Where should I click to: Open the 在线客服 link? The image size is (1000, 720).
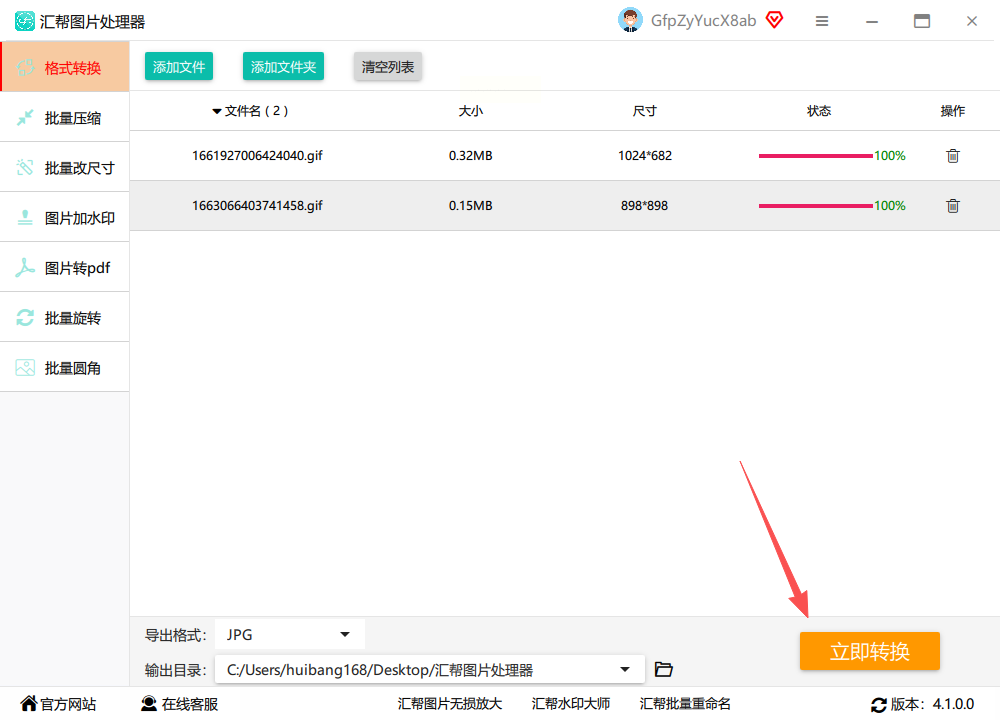pyautogui.click(x=180, y=703)
